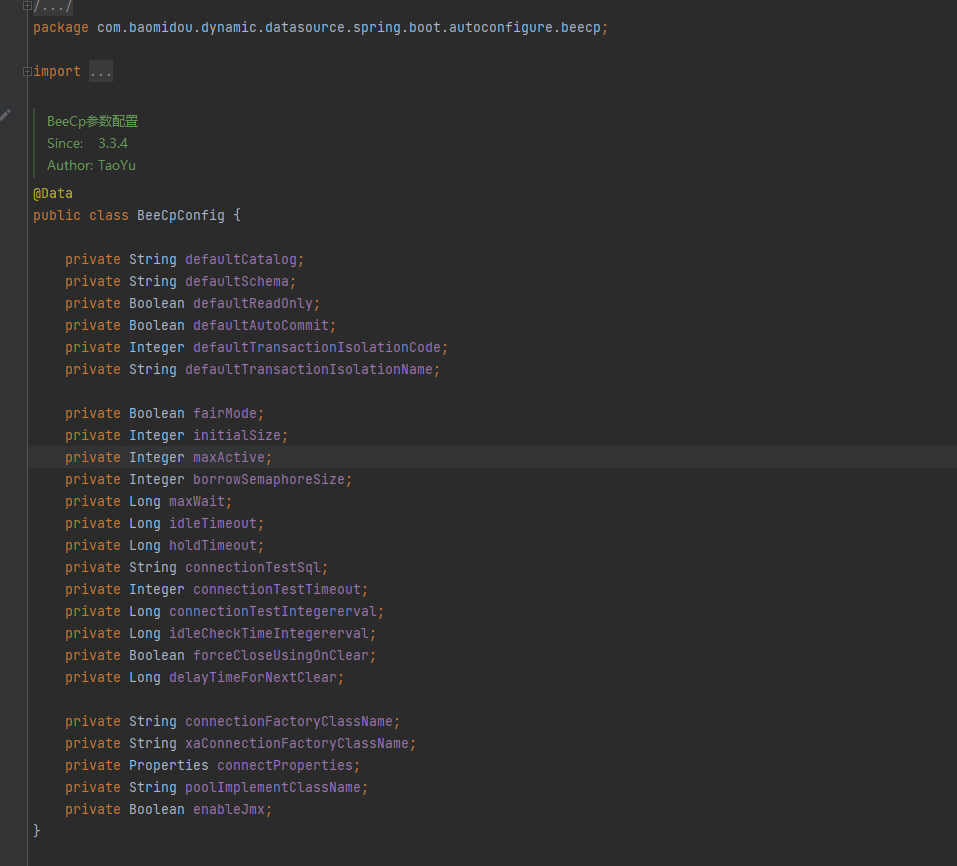Viewport: 957px width, 866px height.
Task: Expand the folded header comment at top
Action: pos(28,6)
